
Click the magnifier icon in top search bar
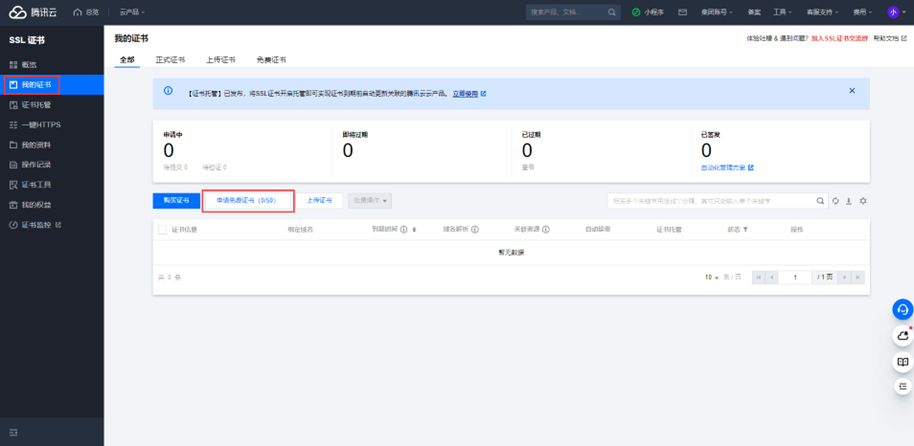click(x=611, y=12)
